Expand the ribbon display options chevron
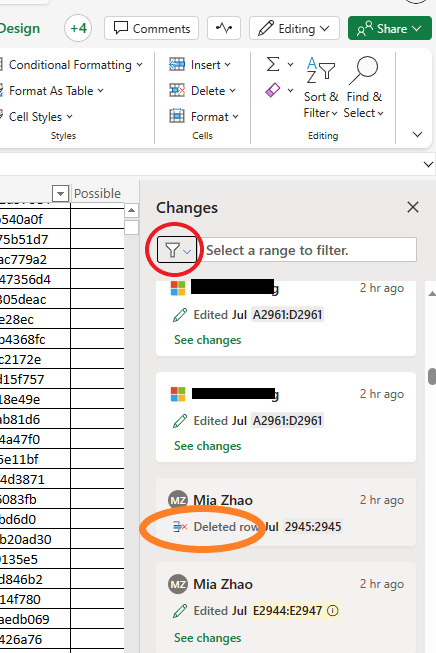Screen dimensions: 436x653 [417, 135]
